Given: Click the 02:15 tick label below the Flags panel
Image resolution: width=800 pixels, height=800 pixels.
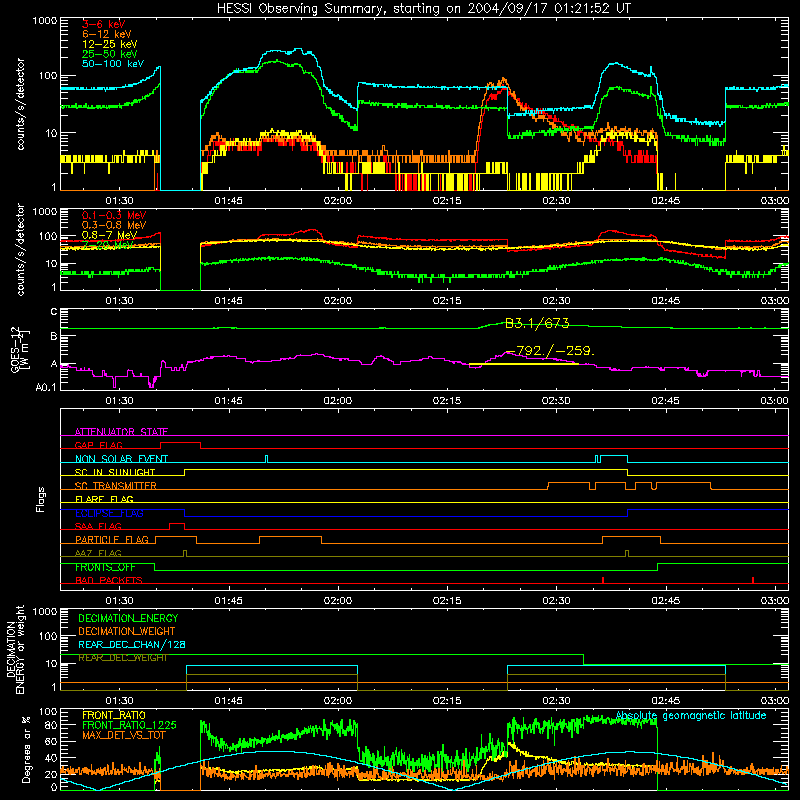Looking at the screenshot, I should click(447, 601).
